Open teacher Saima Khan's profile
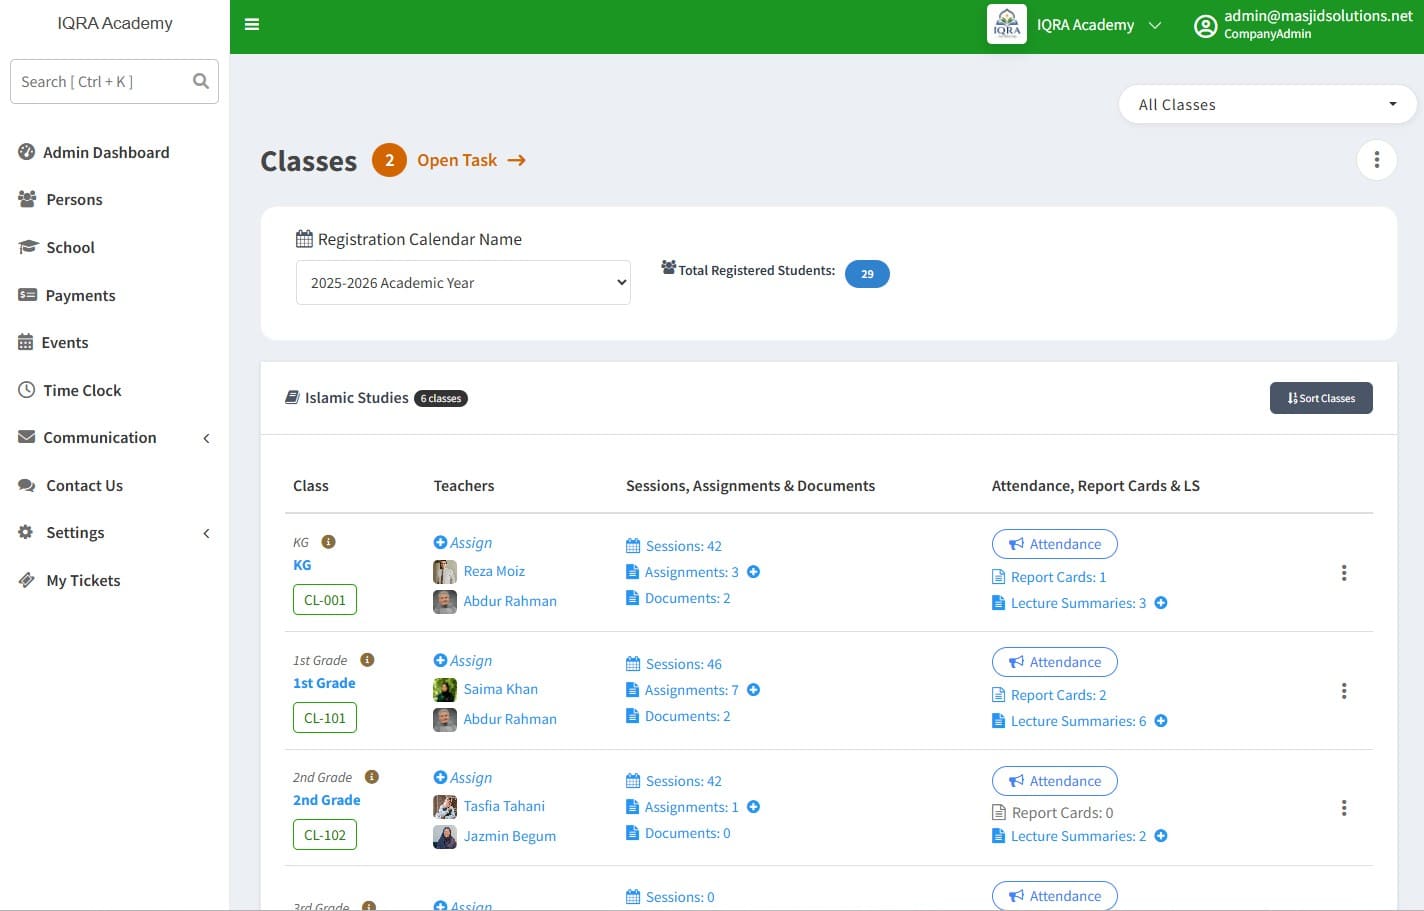 tap(501, 689)
